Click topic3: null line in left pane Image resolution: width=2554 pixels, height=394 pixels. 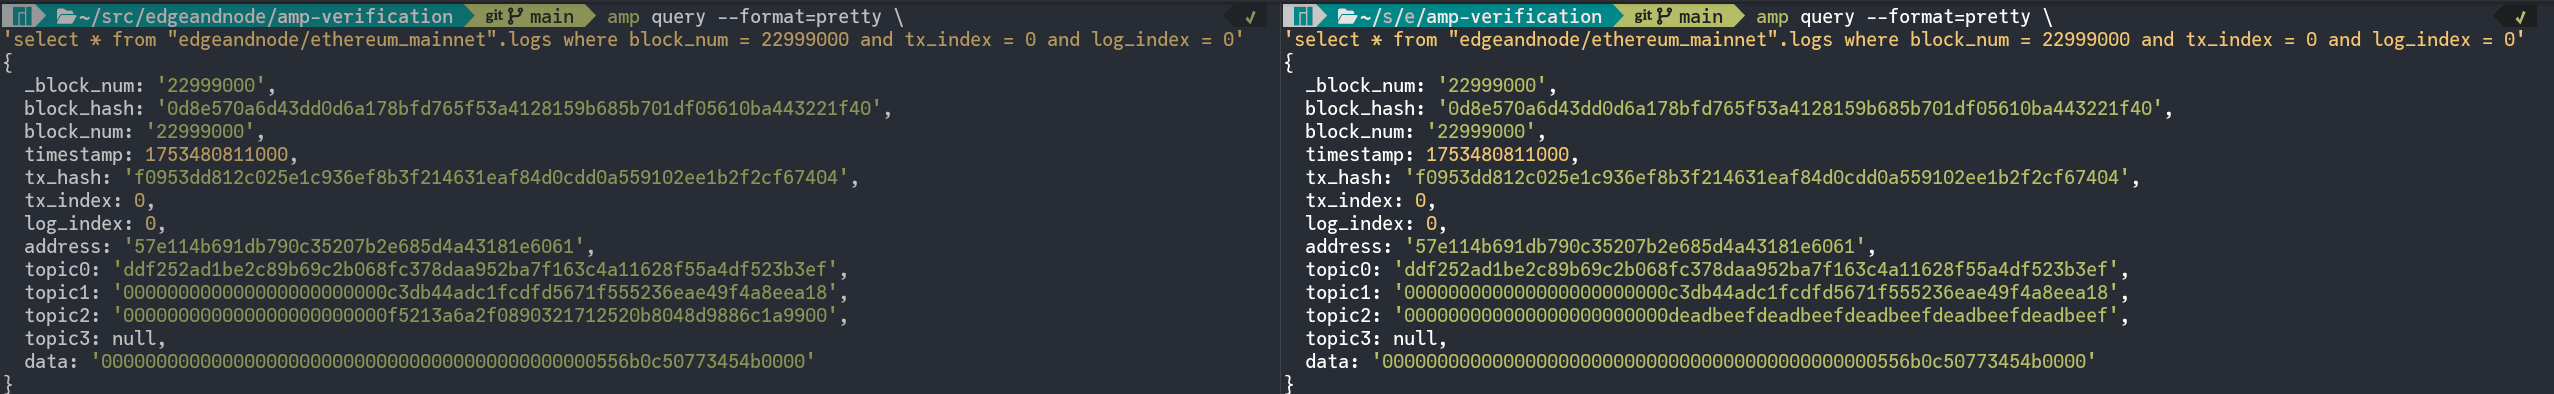pos(96,339)
